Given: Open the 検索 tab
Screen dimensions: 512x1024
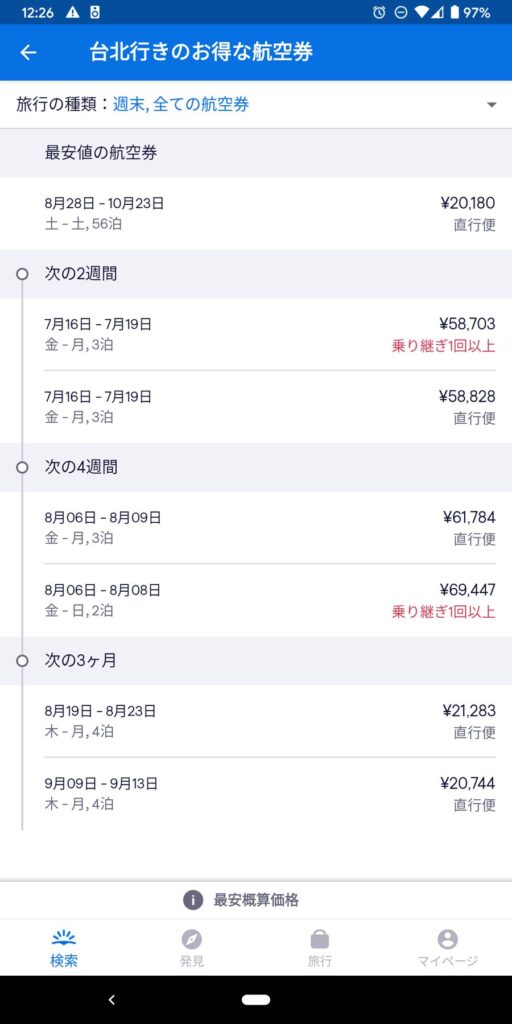Looking at the screenshot, I should click(x=64, y=948).
